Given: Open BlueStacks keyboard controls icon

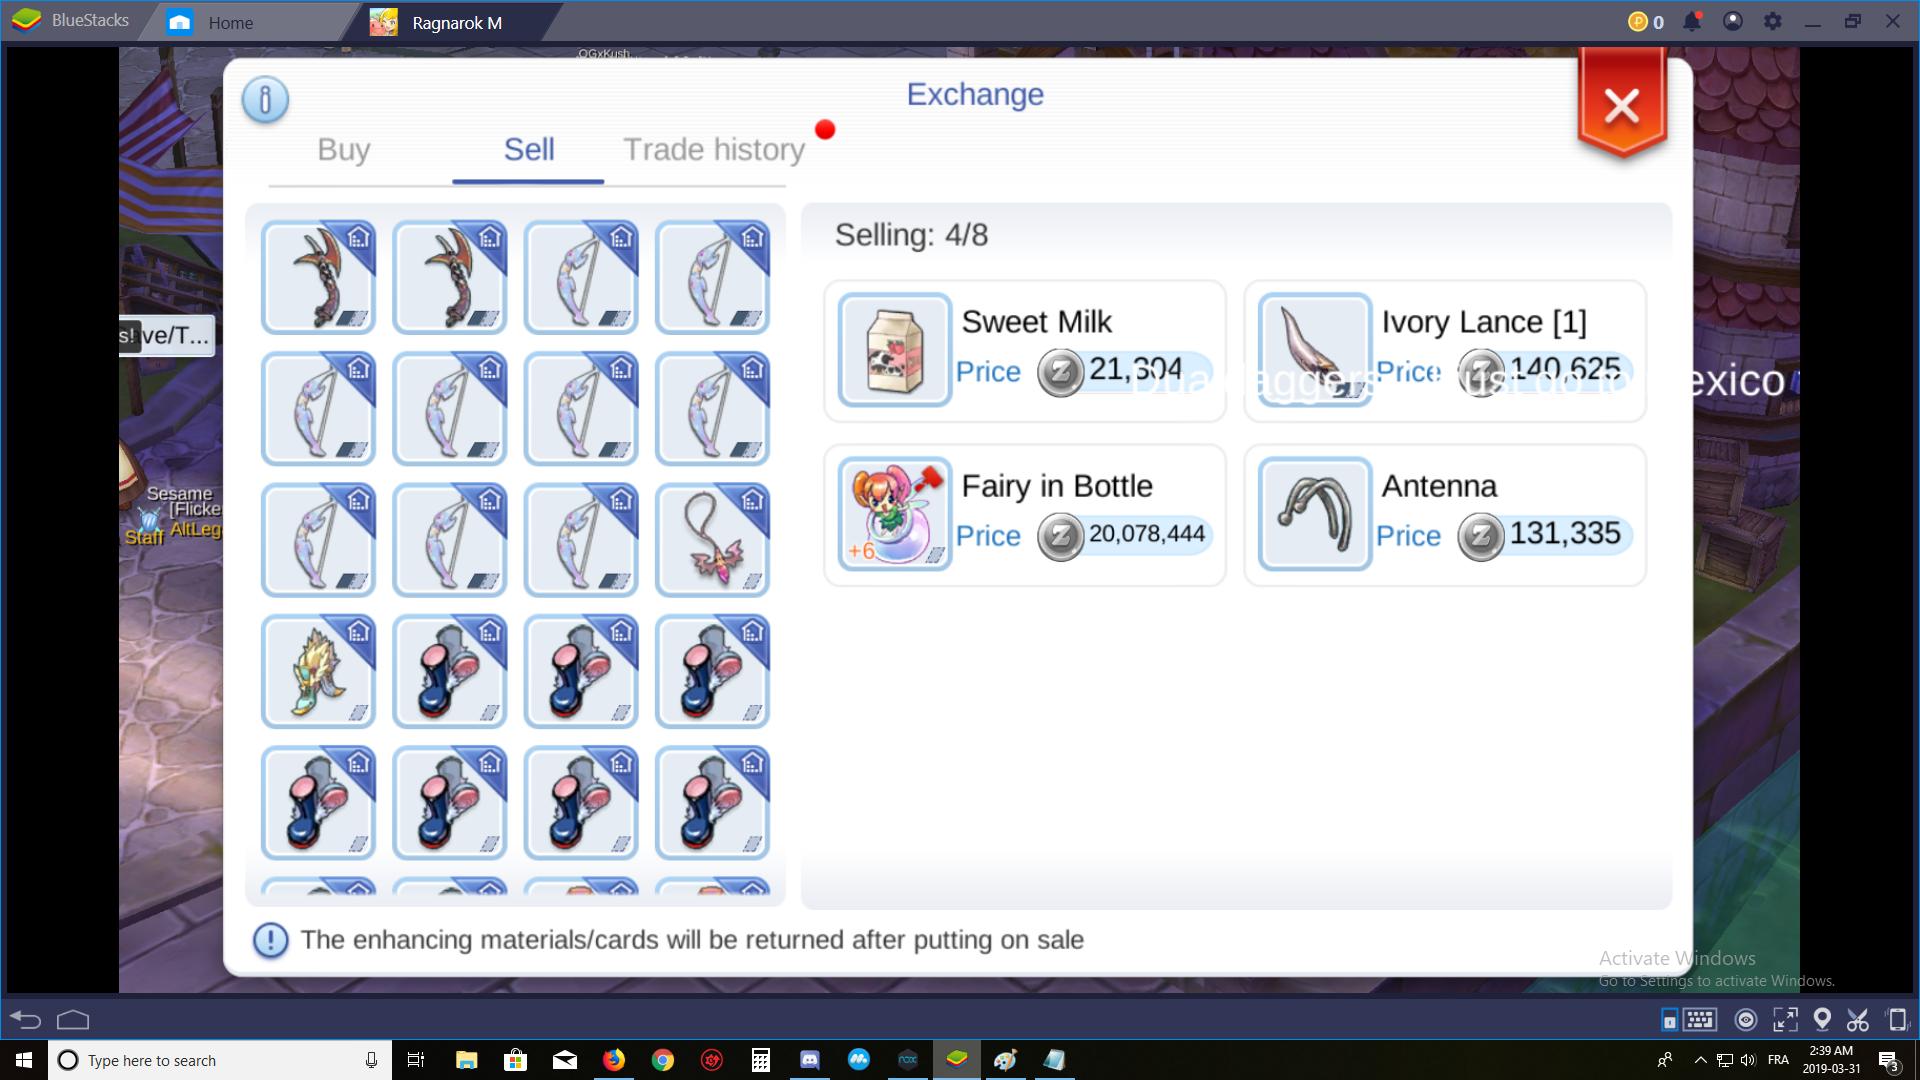Looking at the screenshot, I should click(1700, 1019).
